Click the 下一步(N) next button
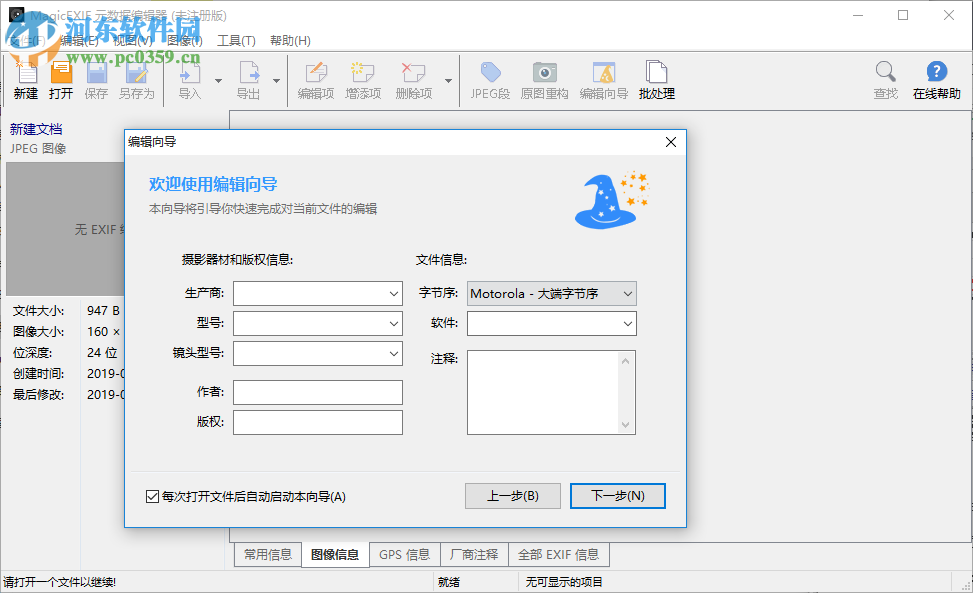Image resolution: width=973 pixels, height=593 pixels. coord(617,496)
